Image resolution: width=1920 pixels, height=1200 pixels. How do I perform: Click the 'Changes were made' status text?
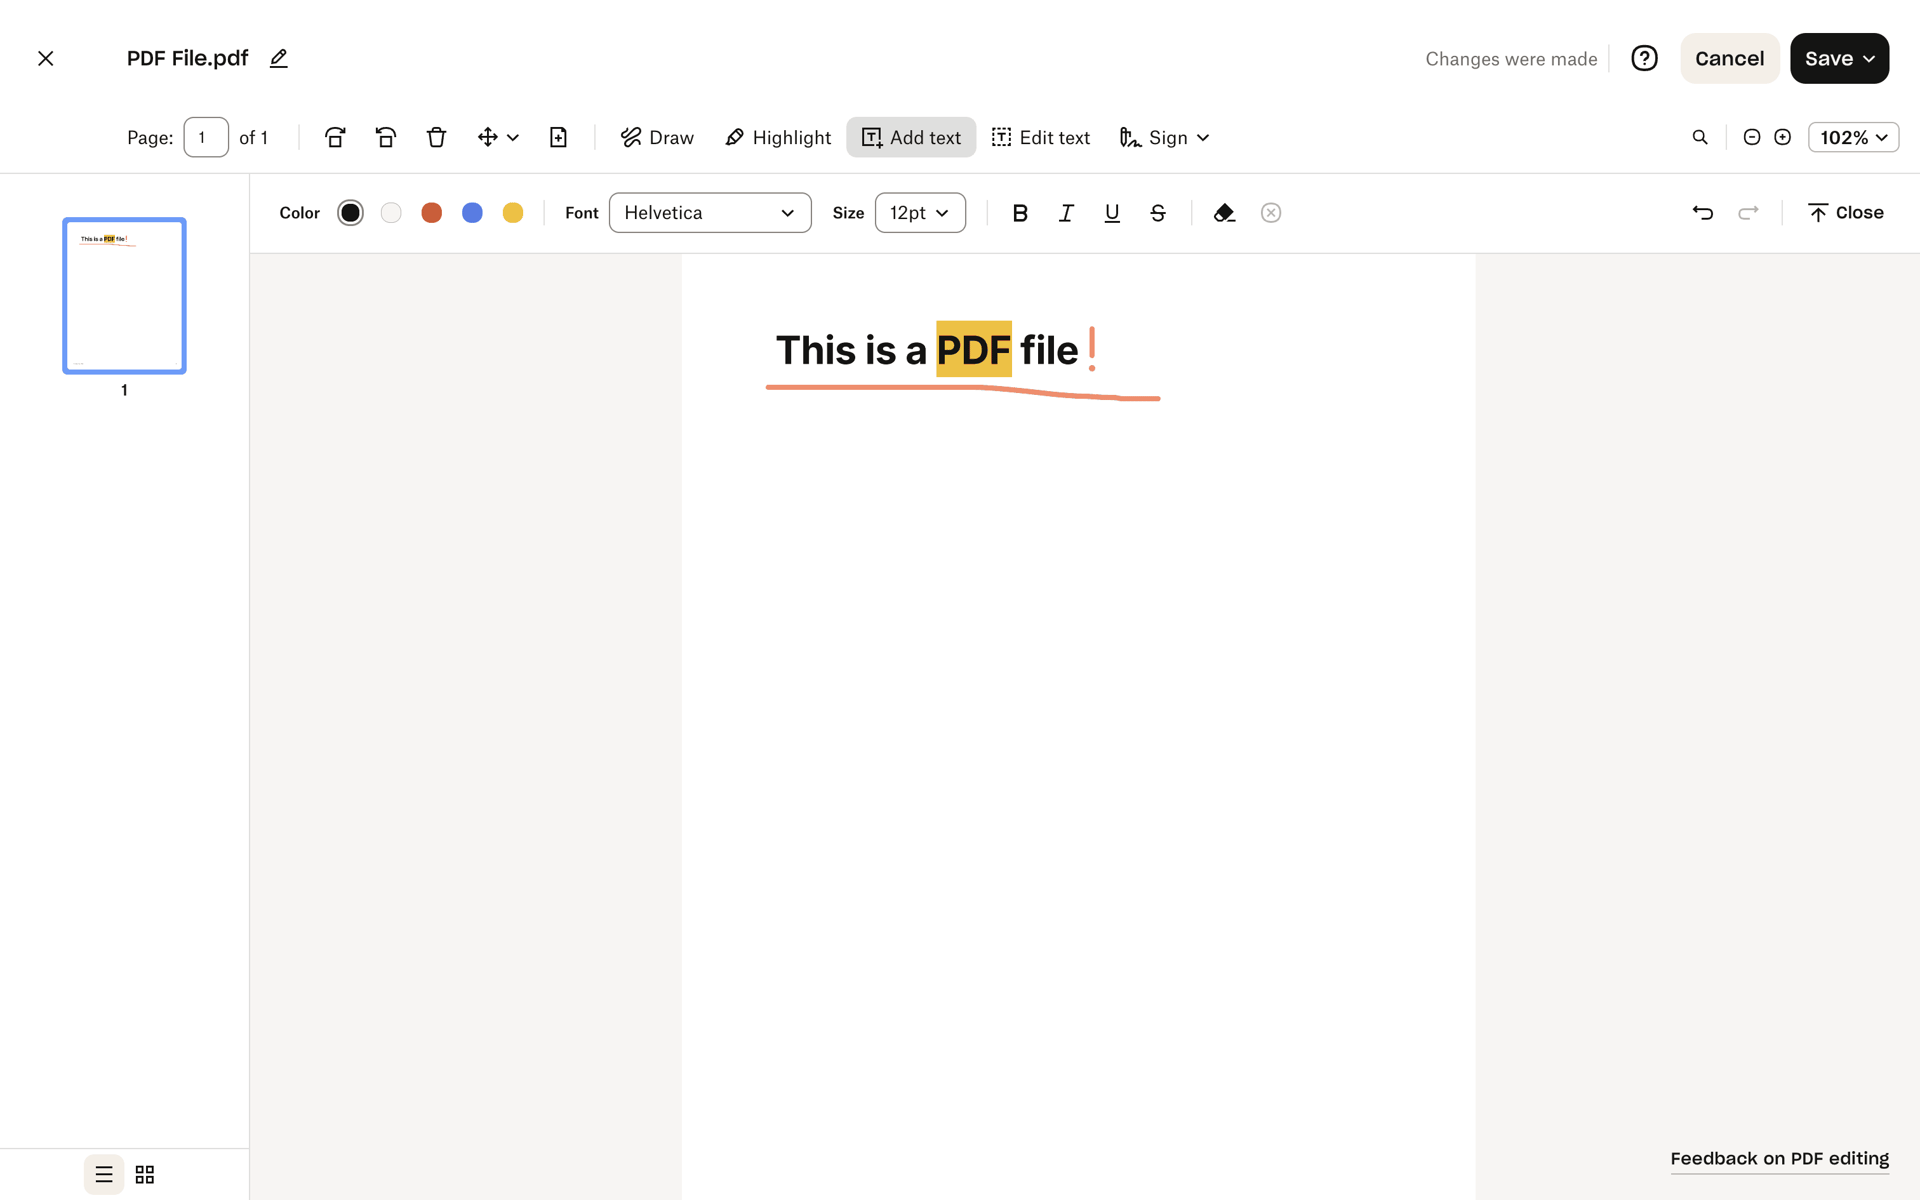1511,59
